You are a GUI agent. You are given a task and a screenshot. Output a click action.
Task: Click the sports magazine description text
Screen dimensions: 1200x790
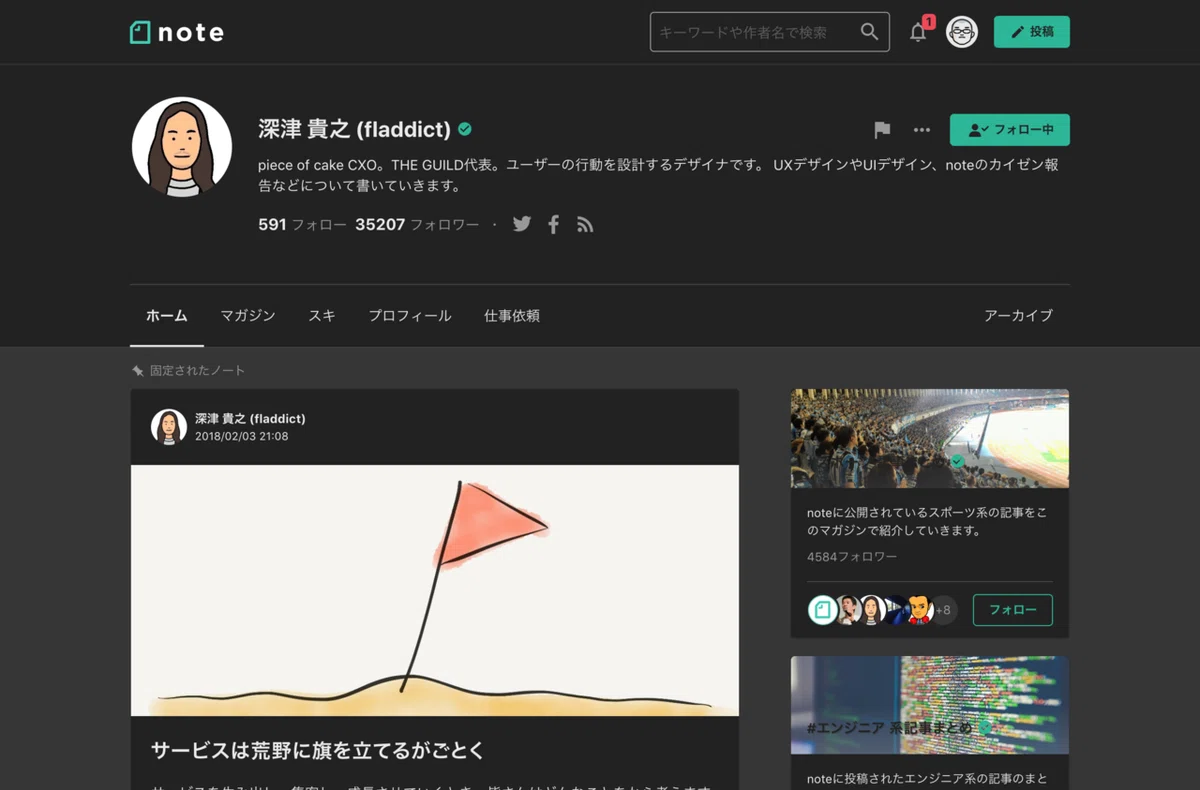[927, 522]
